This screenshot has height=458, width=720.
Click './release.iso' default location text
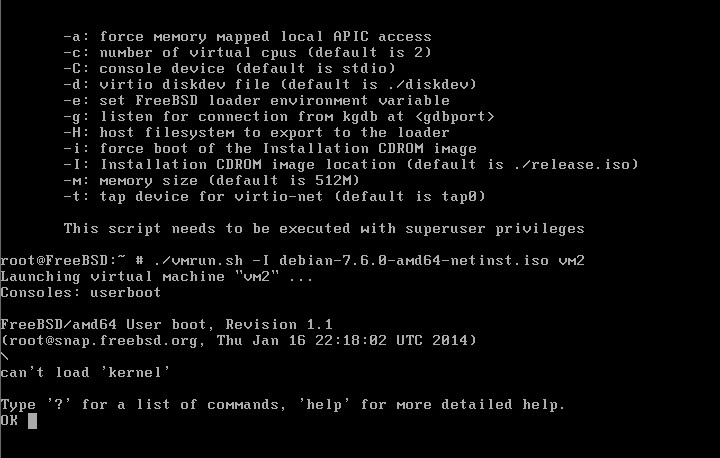pyautogui.click(x=572, y=164)
